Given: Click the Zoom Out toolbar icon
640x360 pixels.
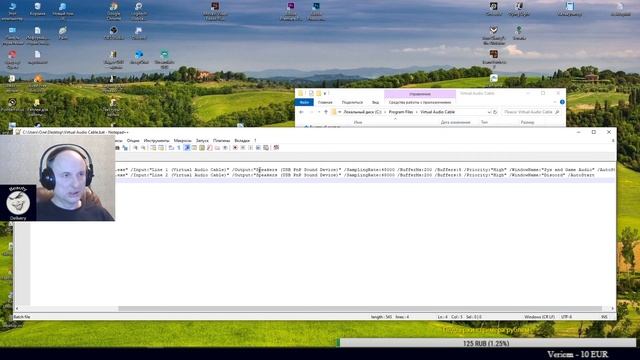Looking at the screenshot, I should 143,148.
